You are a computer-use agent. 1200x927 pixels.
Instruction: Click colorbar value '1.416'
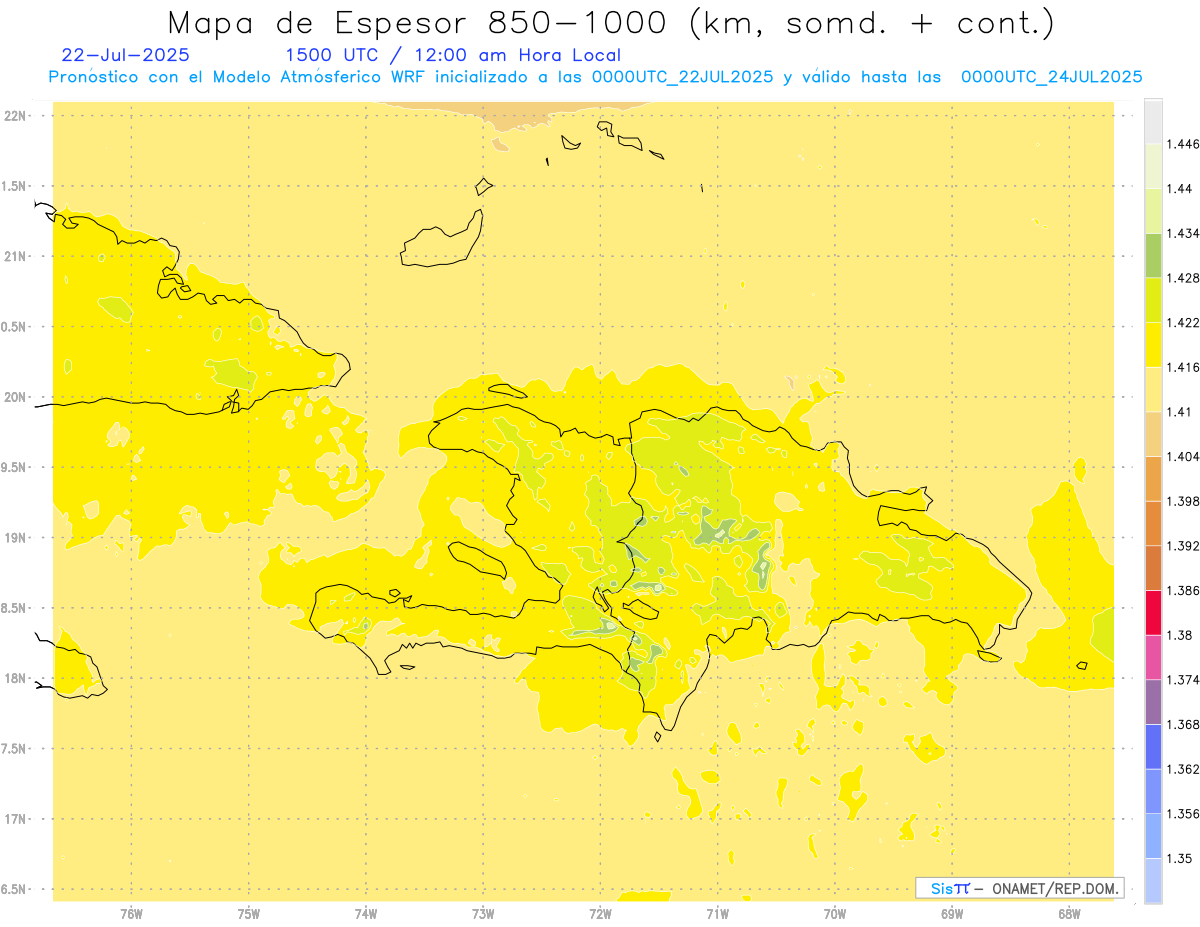(x=1183, y=367)
